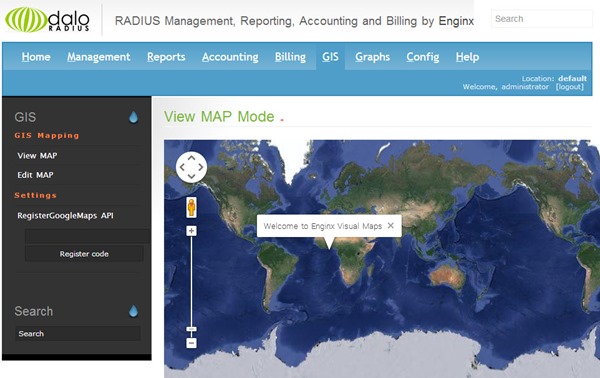
Task: Open the Accounting section
Action: click(230, 57)
